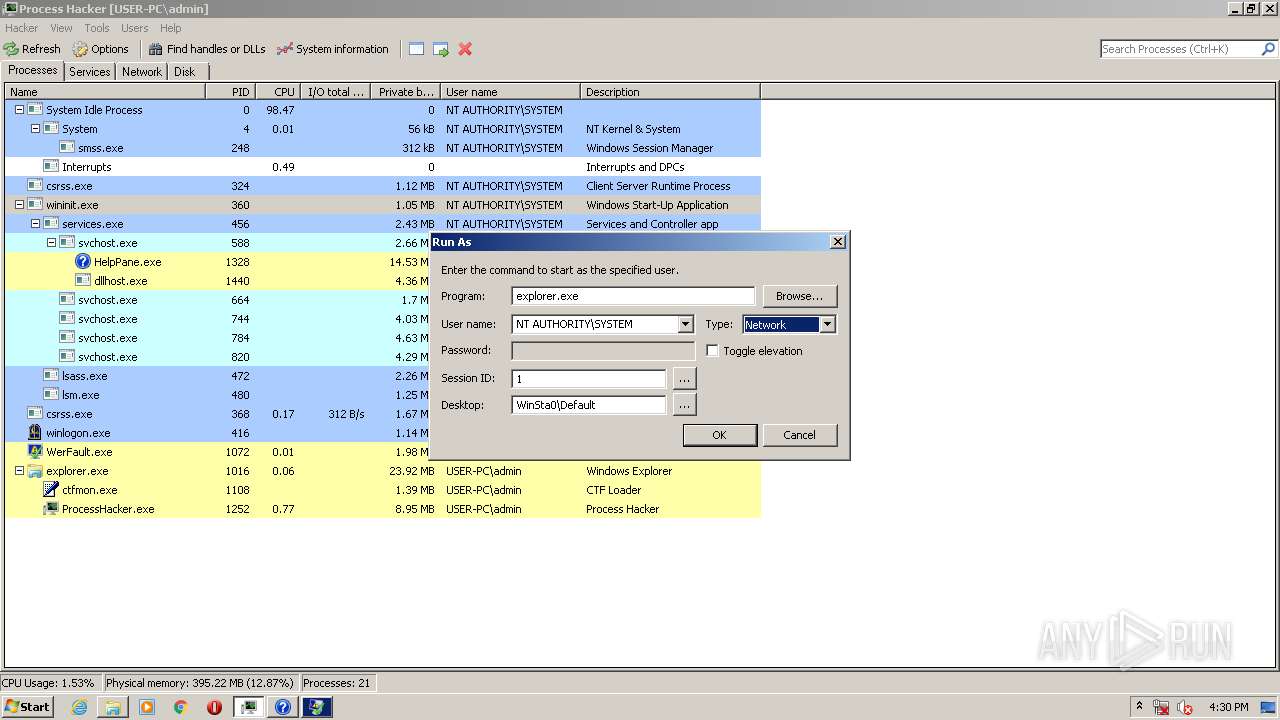Viewport: 1280px width, 720px height.
Task: Select the lsass.exe process row
Action: [x=383, y=376]
